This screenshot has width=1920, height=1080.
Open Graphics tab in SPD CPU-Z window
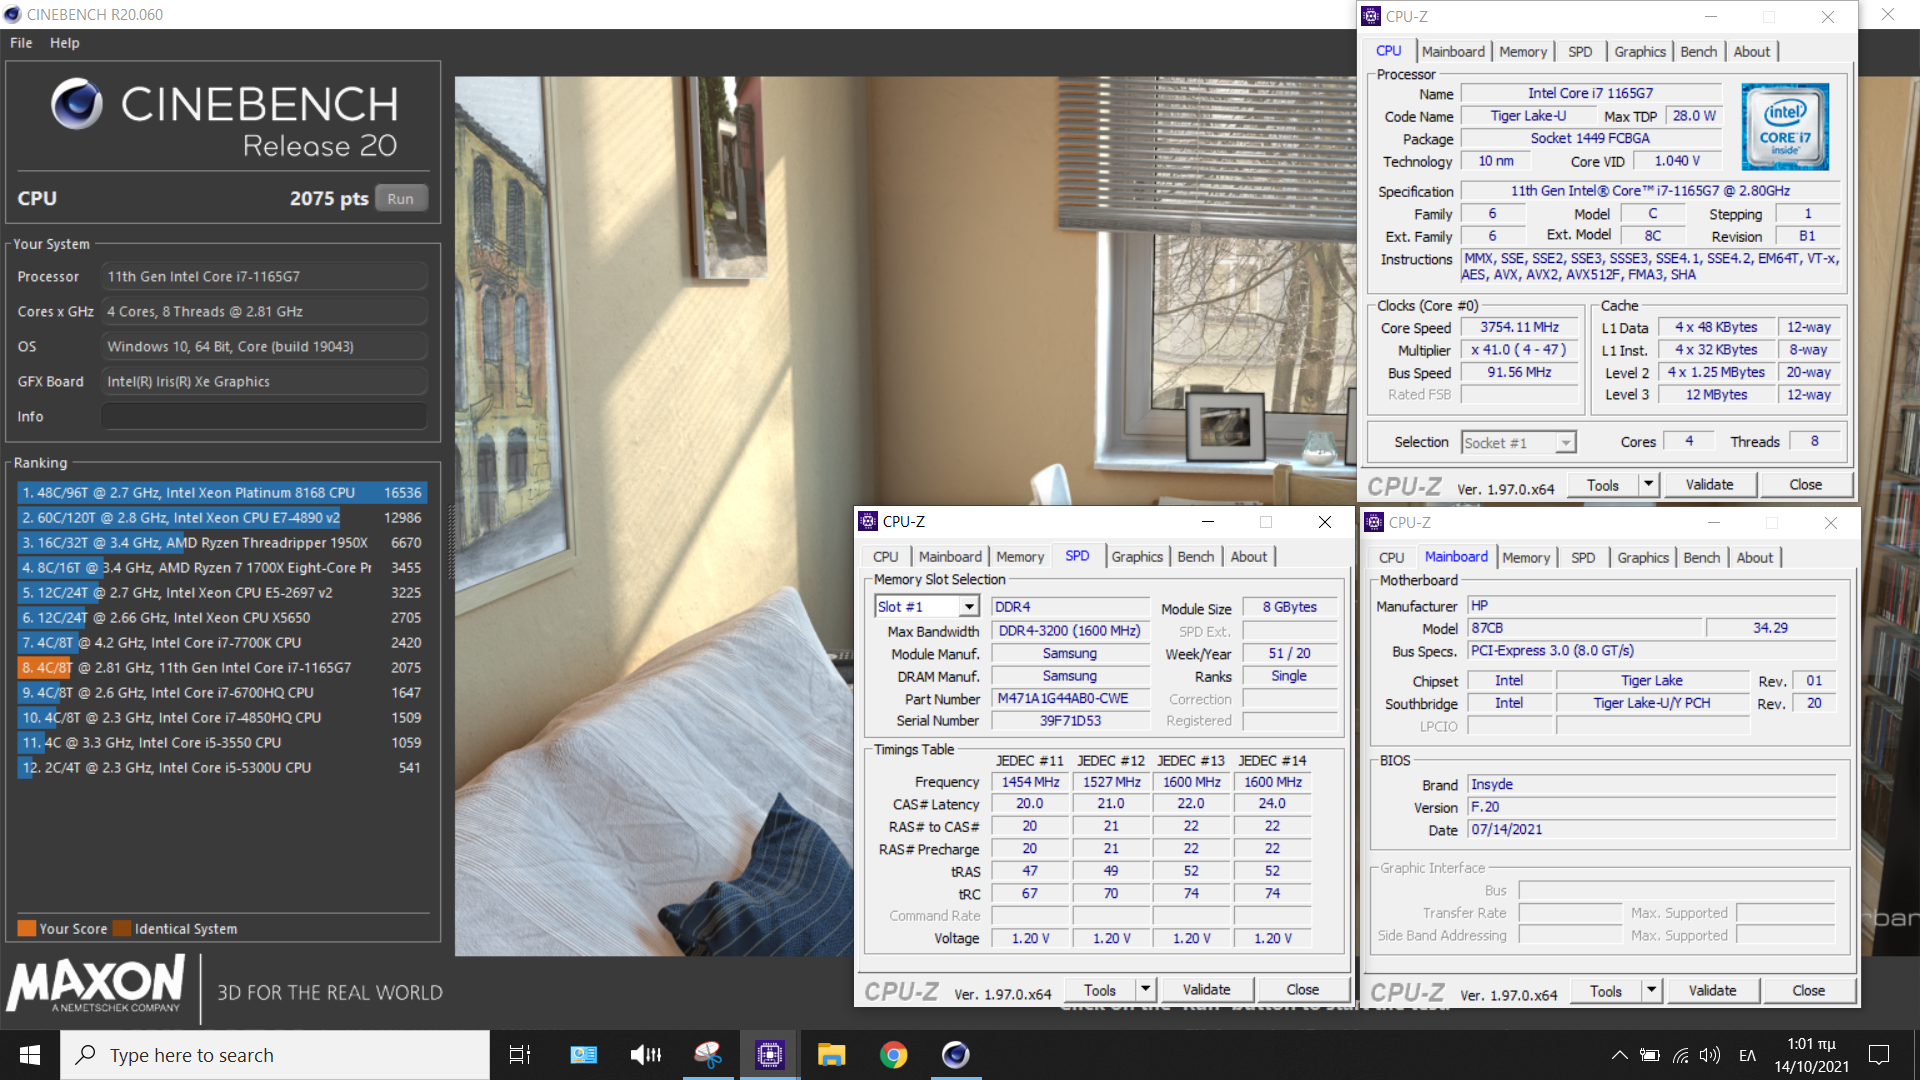coord(1137,556)
